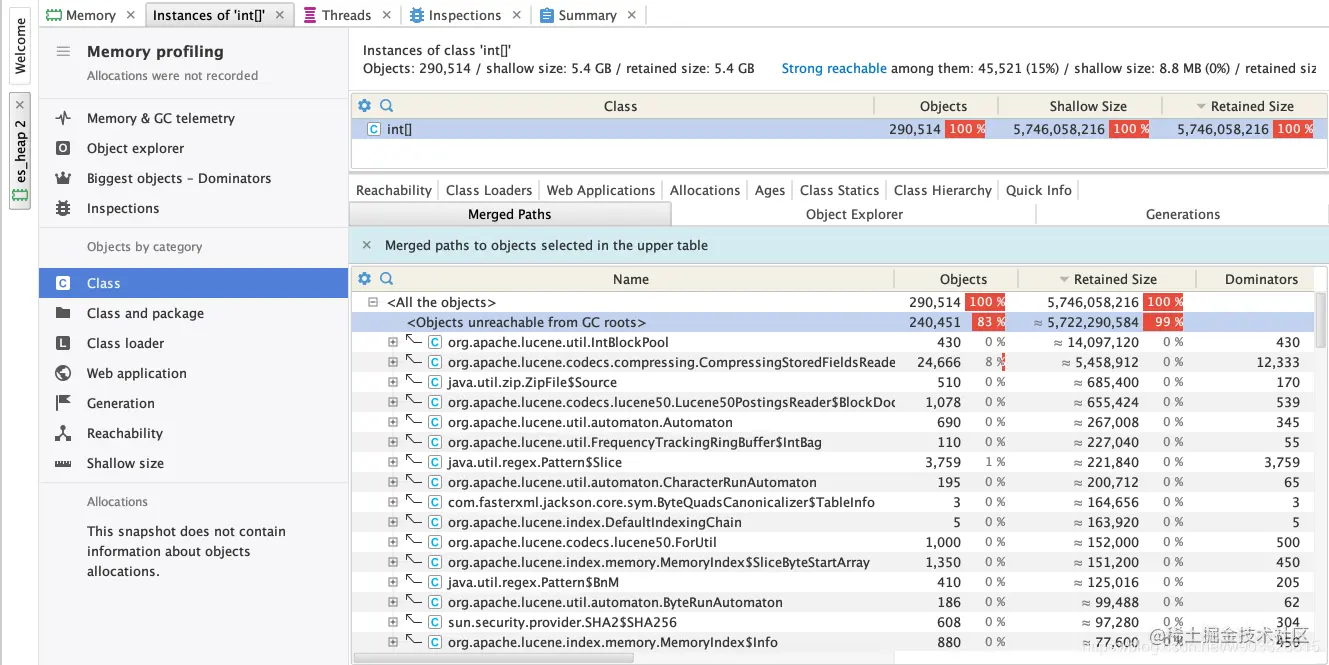Click the globe icon for Web application
The width and height of the screenshot is (1329, 665).
[x=63, y=373]
